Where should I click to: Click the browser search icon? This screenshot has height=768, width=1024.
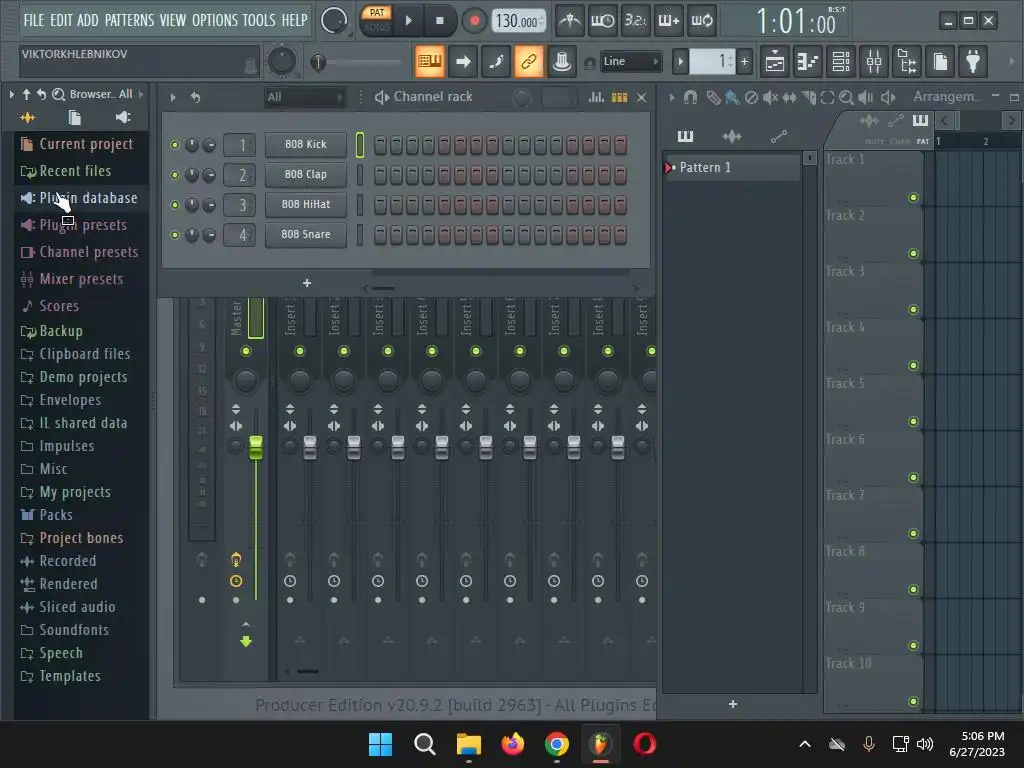click(x=58, y=95)
